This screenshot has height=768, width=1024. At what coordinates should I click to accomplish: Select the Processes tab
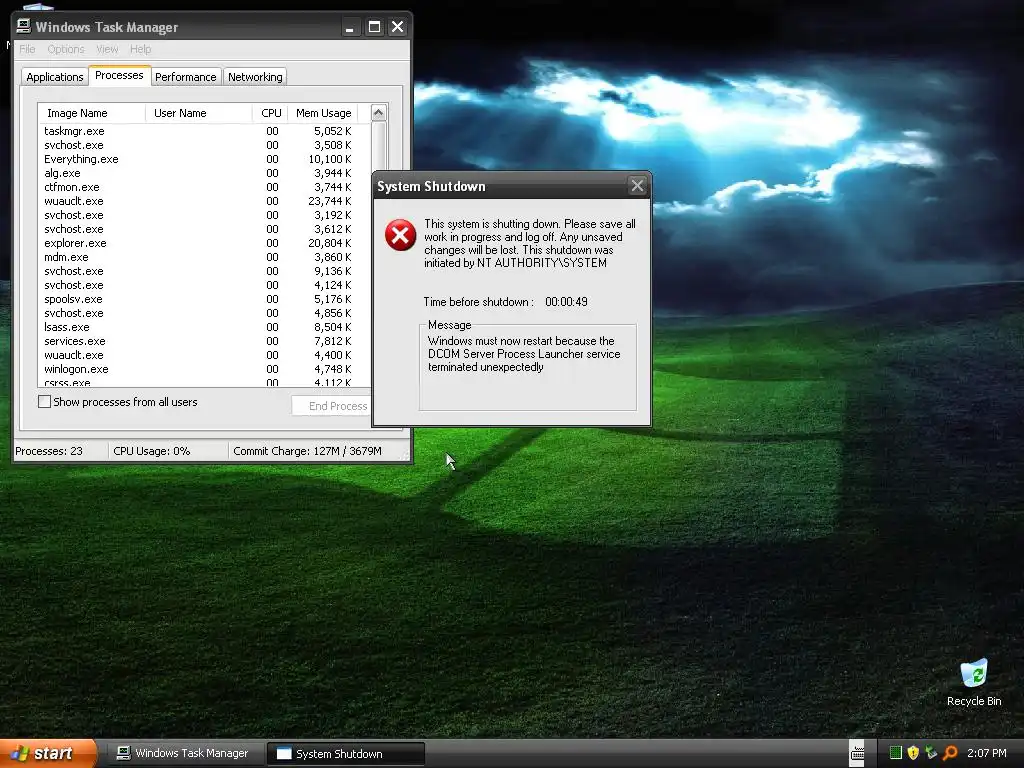coord(119,75)
